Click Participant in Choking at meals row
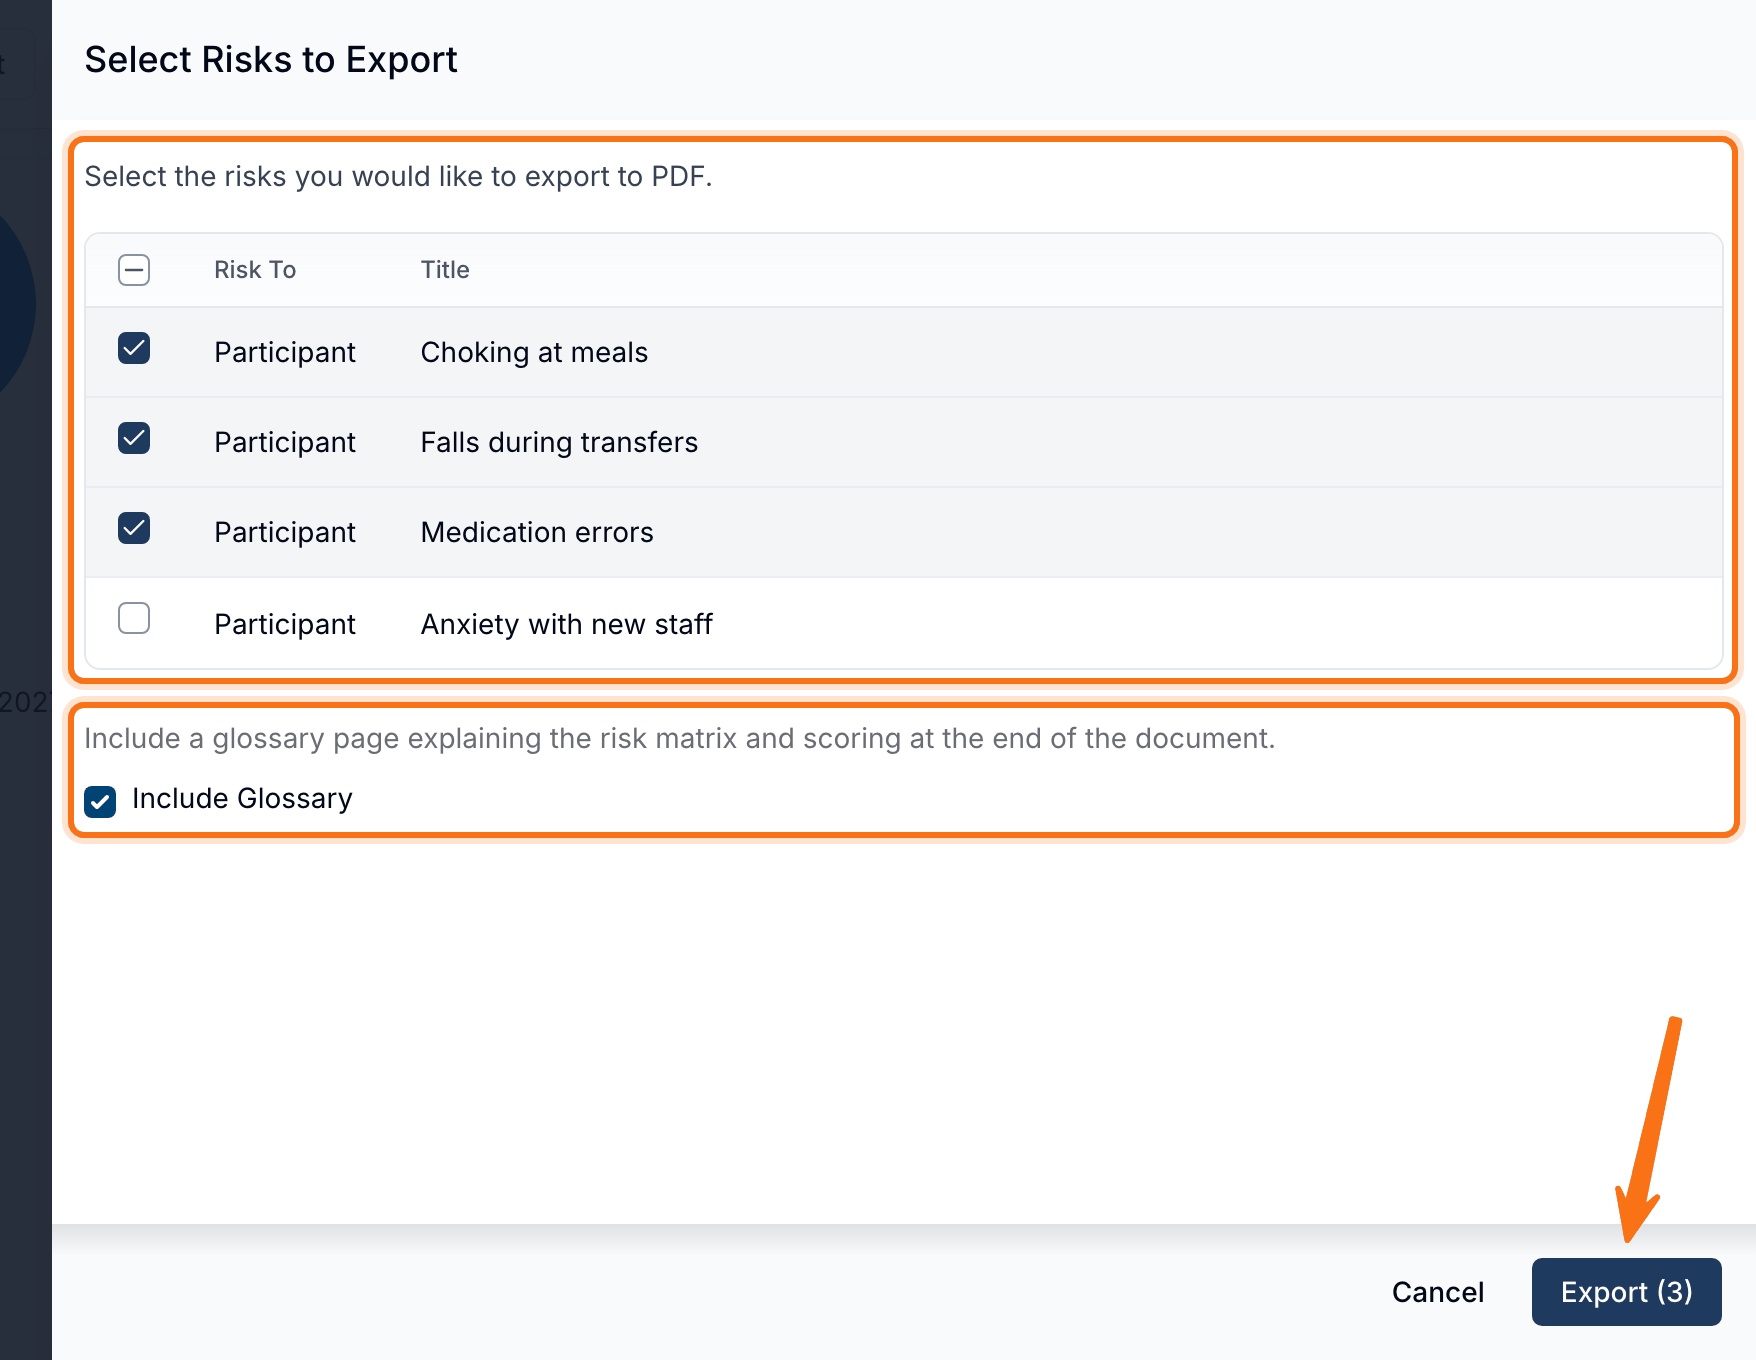1756x1360 pixels. tap(285, 352)
